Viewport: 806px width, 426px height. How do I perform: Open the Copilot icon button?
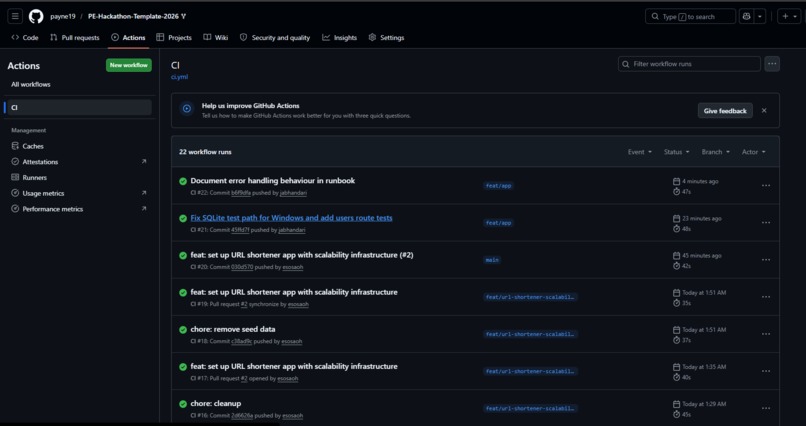tap(746, 16)
